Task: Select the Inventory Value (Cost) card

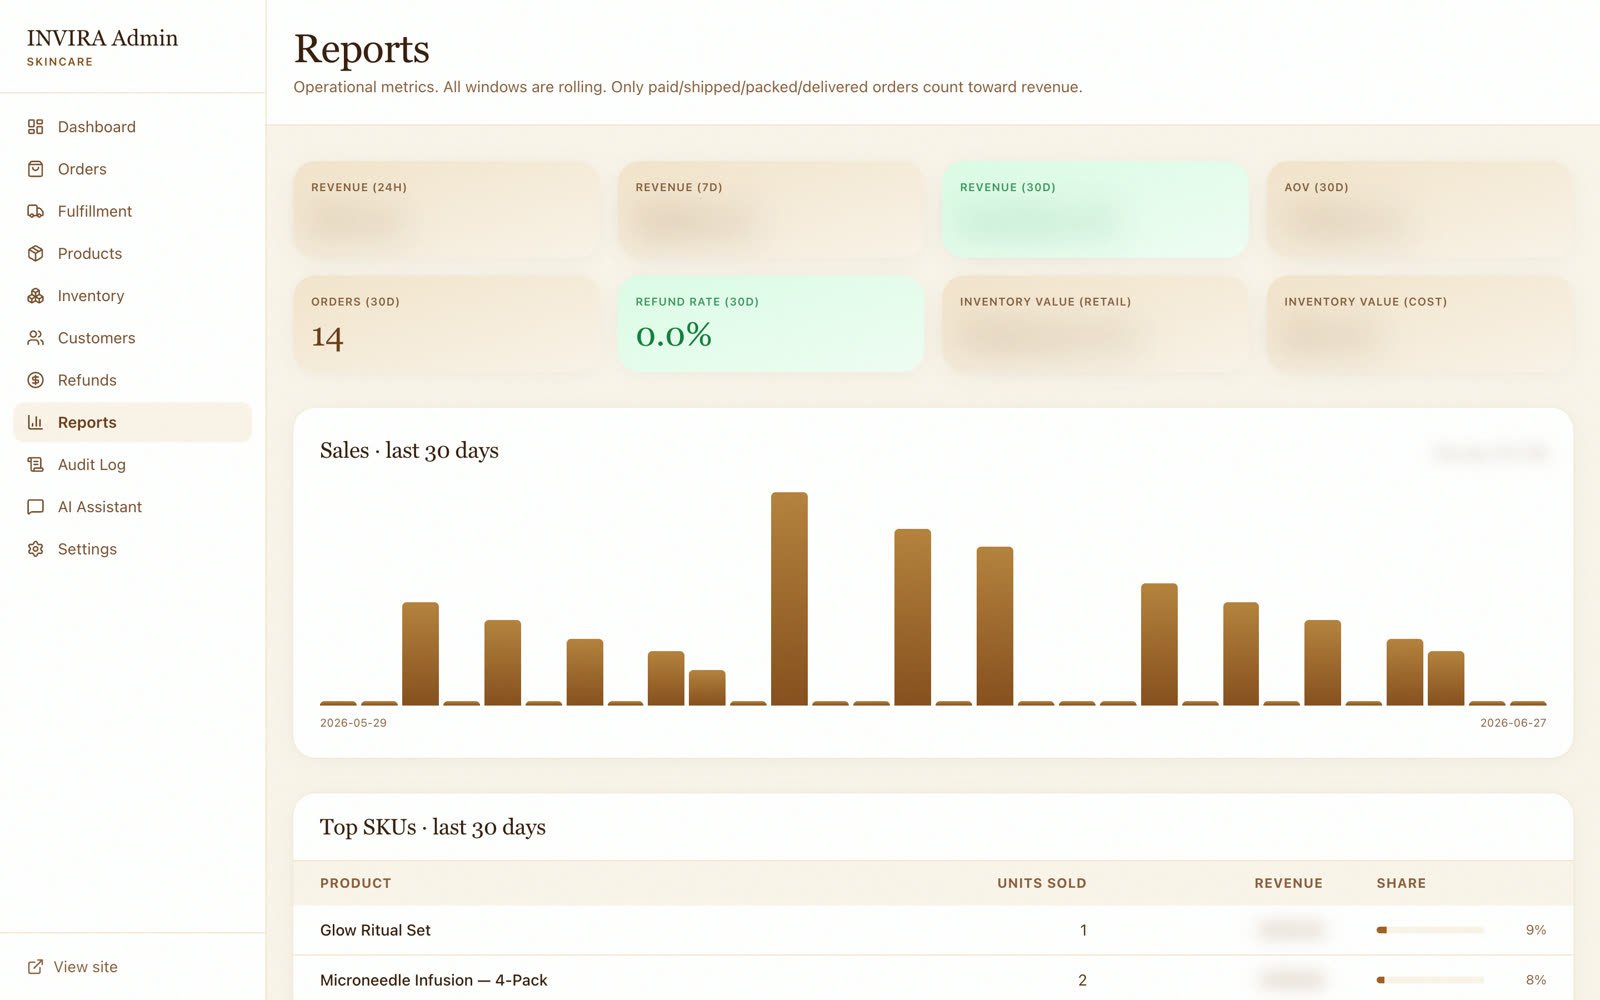Action: 1420,324
